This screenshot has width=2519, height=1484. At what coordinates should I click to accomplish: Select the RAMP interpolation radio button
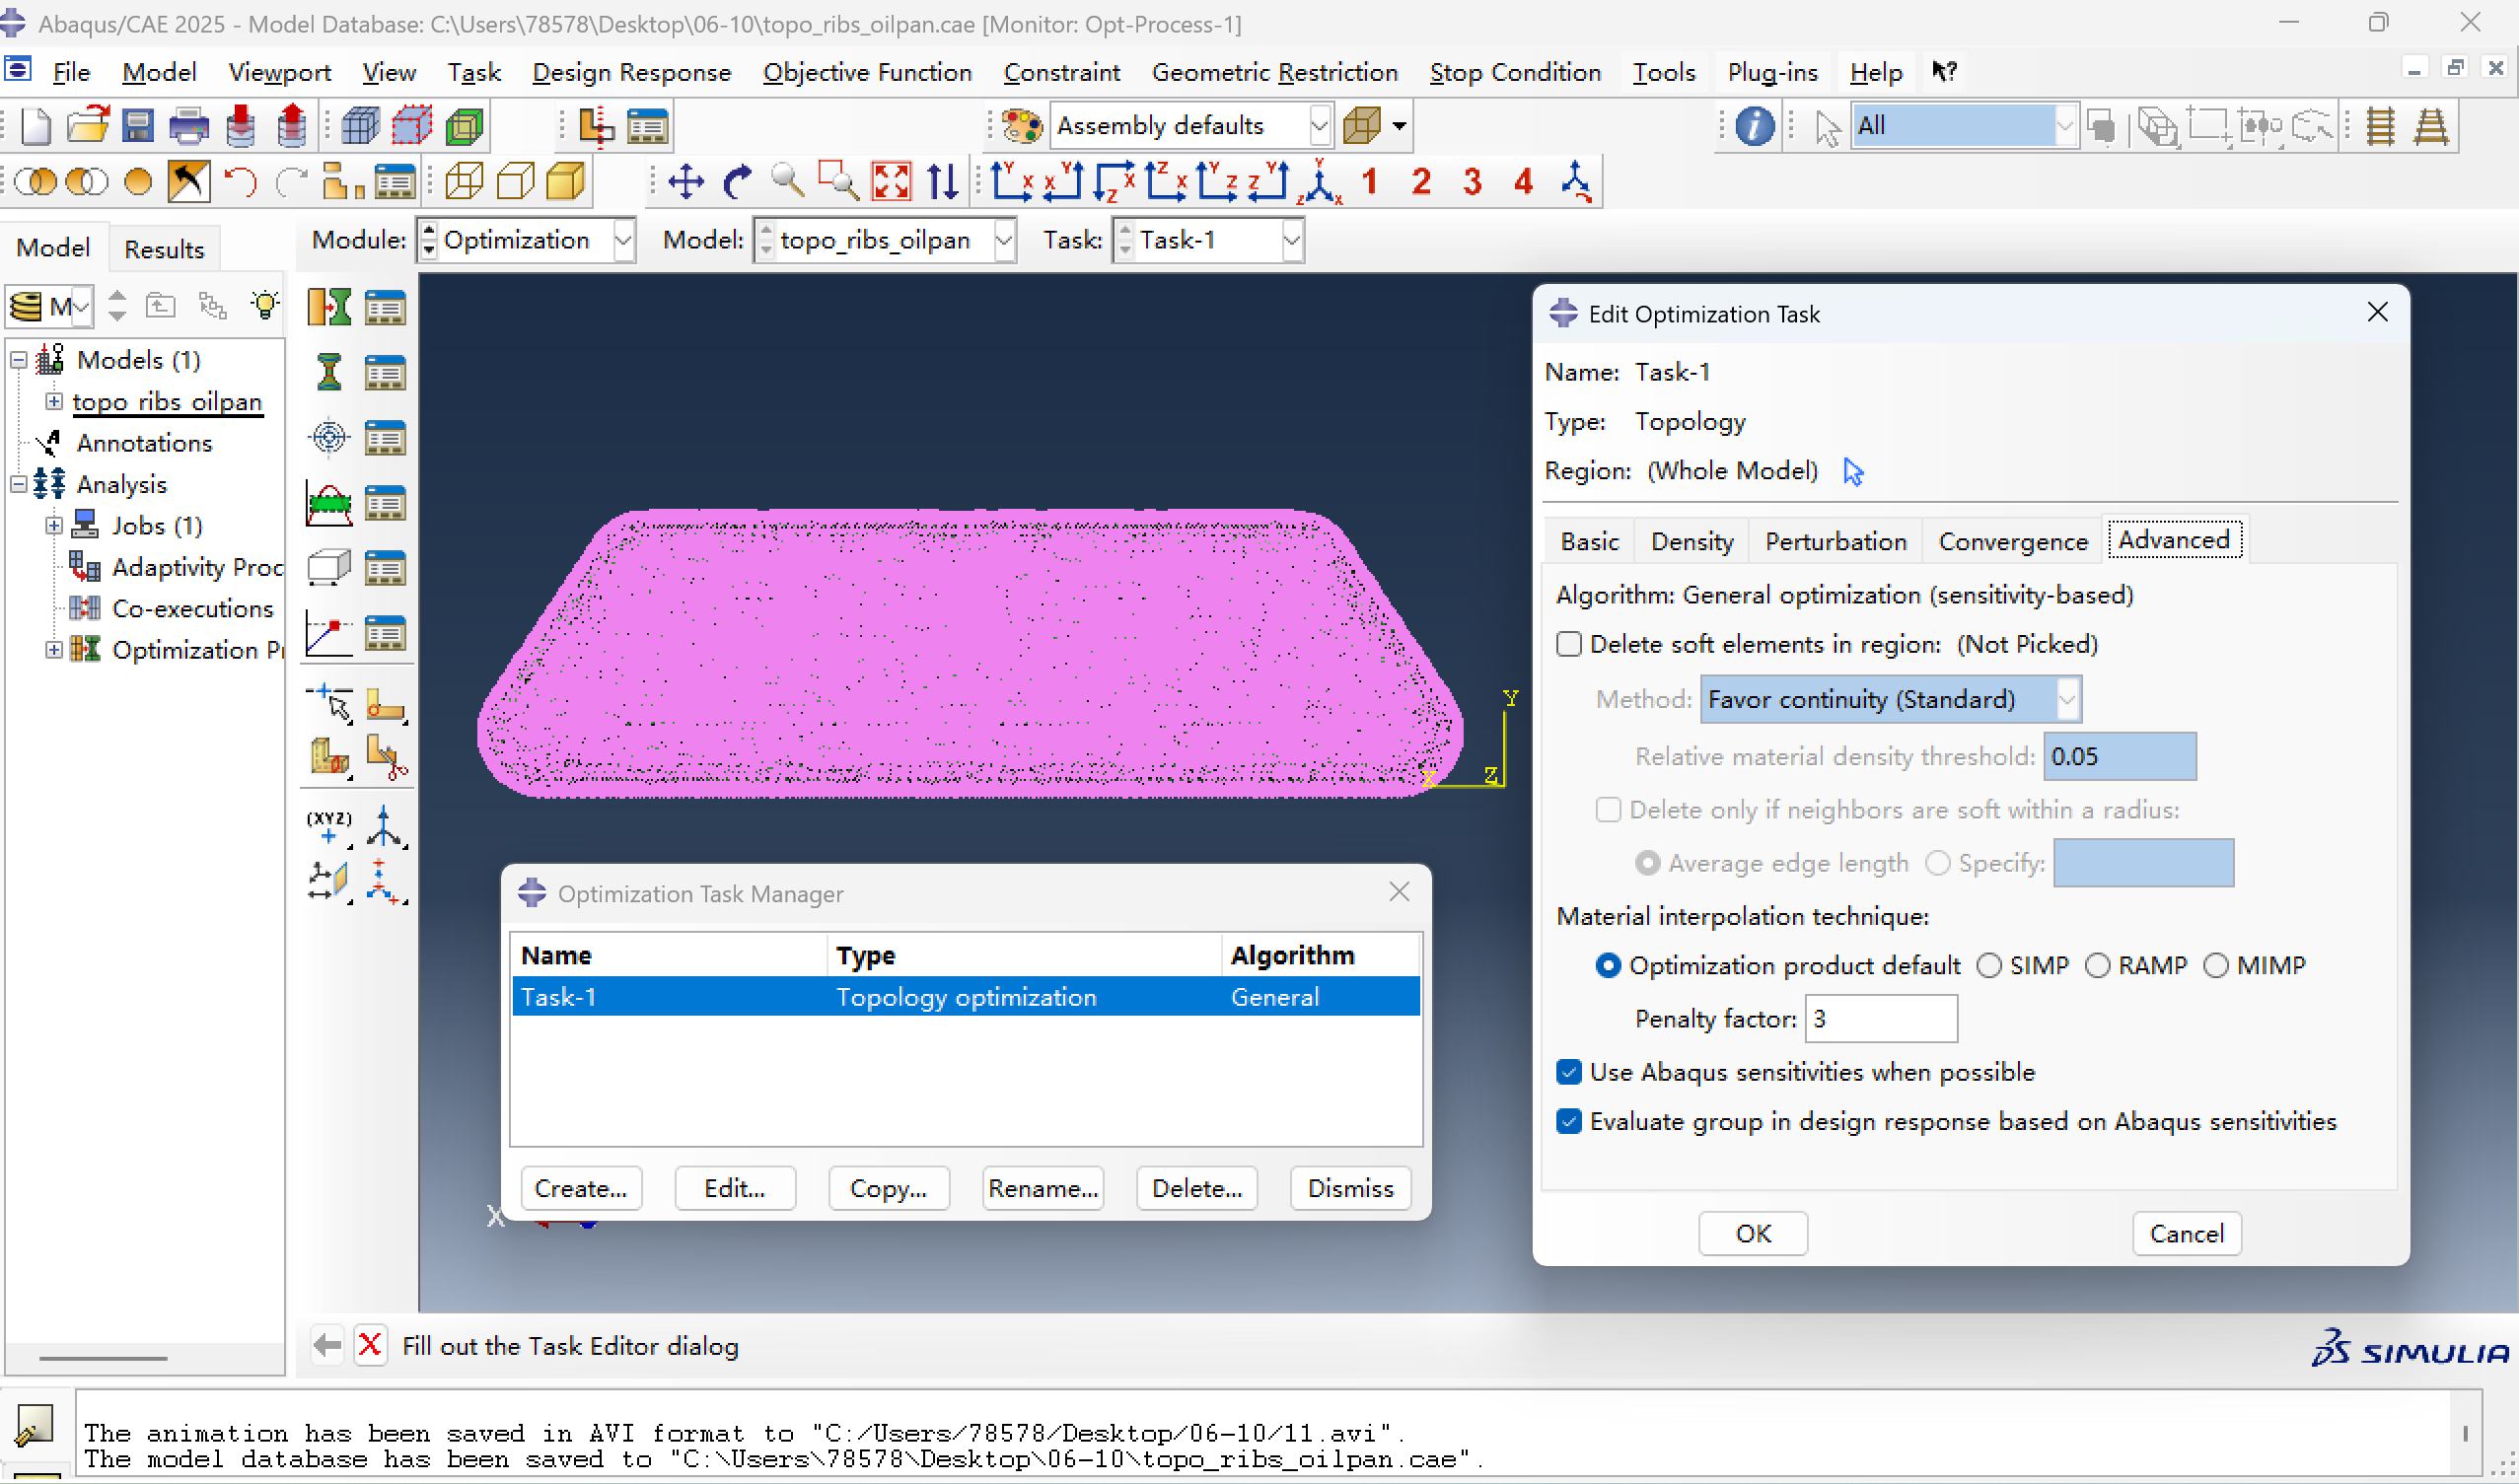pos(2098,966)
